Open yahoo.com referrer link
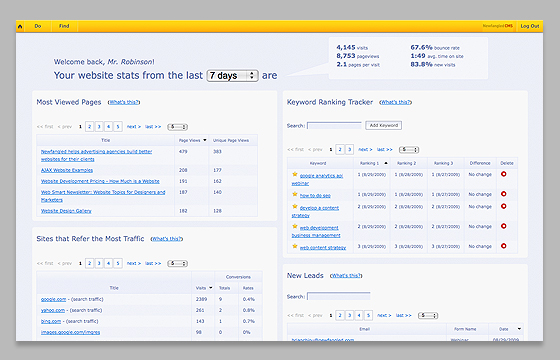Viewport: 560px width, 360px height. [x=53, y=310]
